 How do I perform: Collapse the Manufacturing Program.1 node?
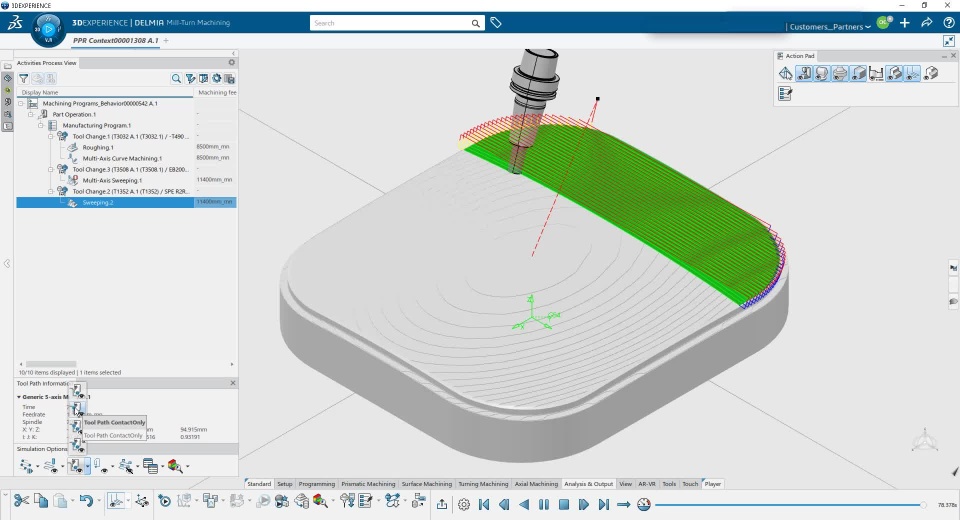(x=41, y=126)
